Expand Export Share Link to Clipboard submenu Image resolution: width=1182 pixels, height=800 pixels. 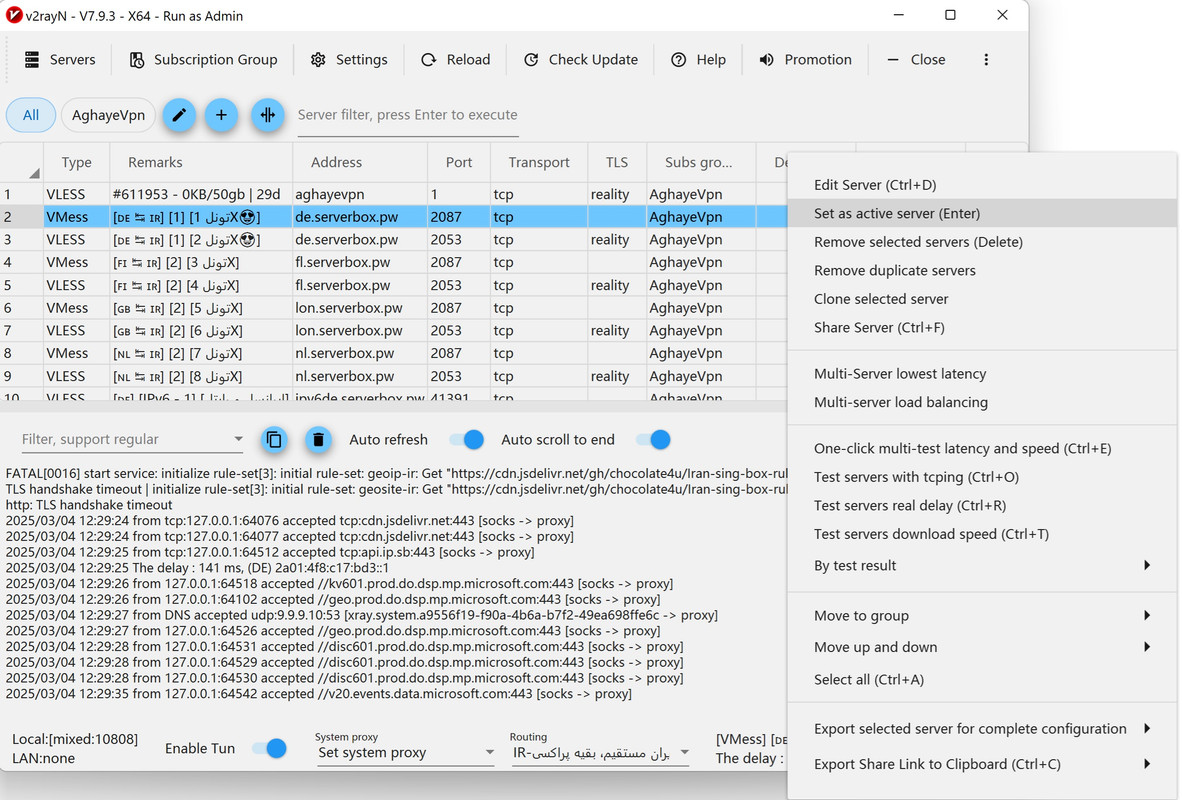982,764
